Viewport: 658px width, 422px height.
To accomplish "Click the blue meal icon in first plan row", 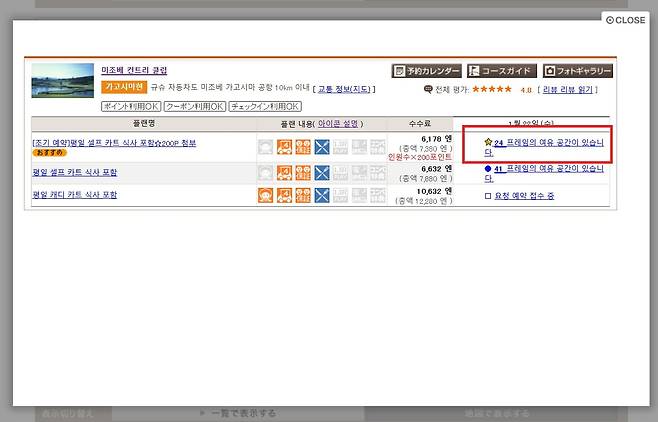I will [322, 147].
